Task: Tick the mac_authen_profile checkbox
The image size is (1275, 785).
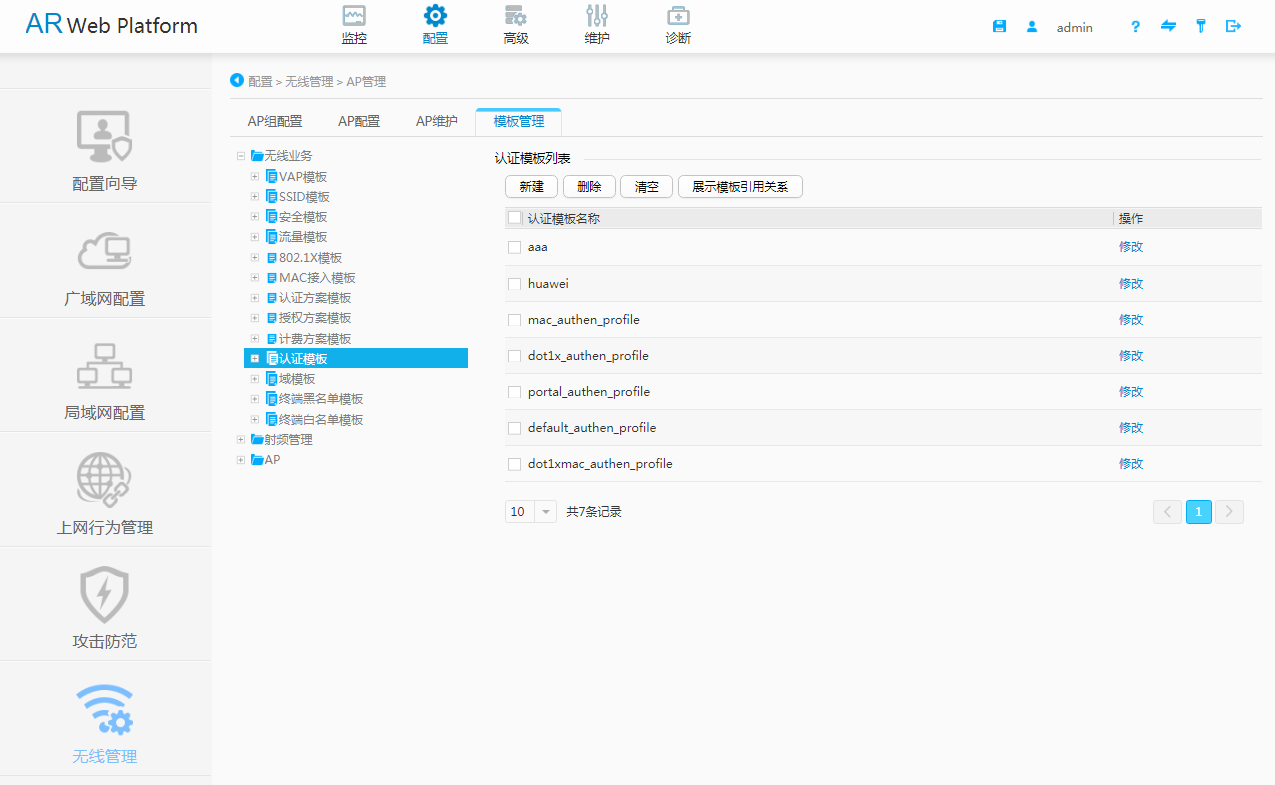Action: (x=514, y=320)
